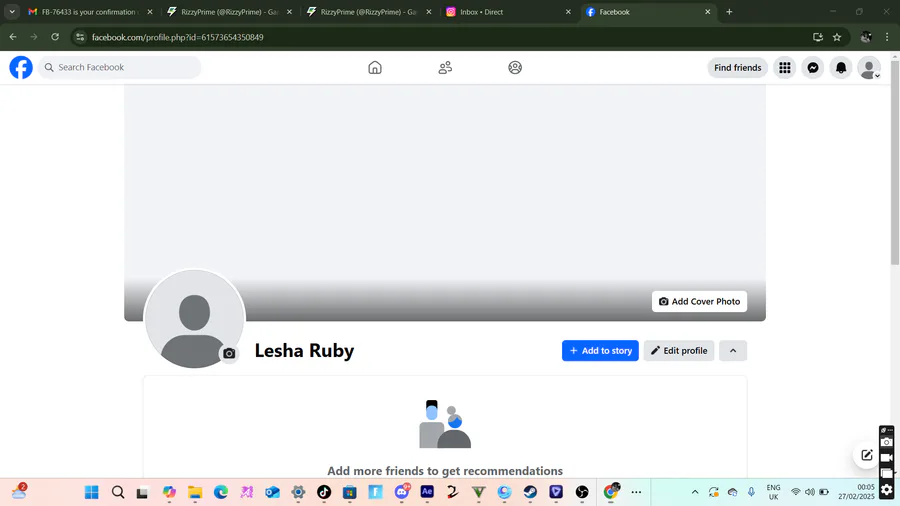The width and height of the screenshot is (900, 506).
Task: Open the Groups icon in top navigation
Action: 515,68
